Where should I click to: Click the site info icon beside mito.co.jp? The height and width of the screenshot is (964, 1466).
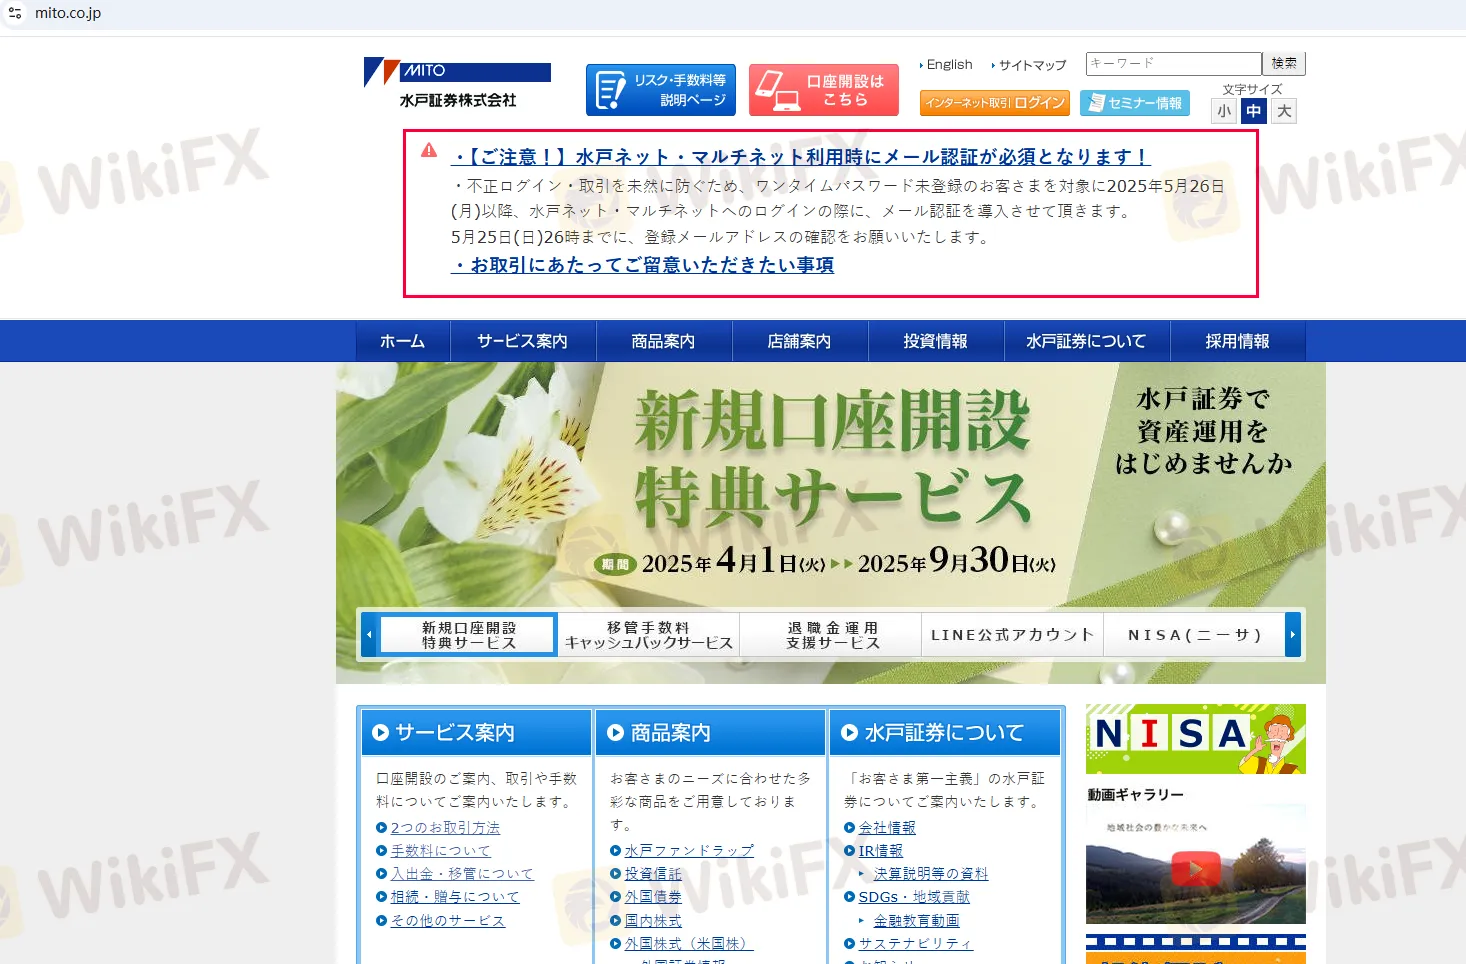[15, 13]
